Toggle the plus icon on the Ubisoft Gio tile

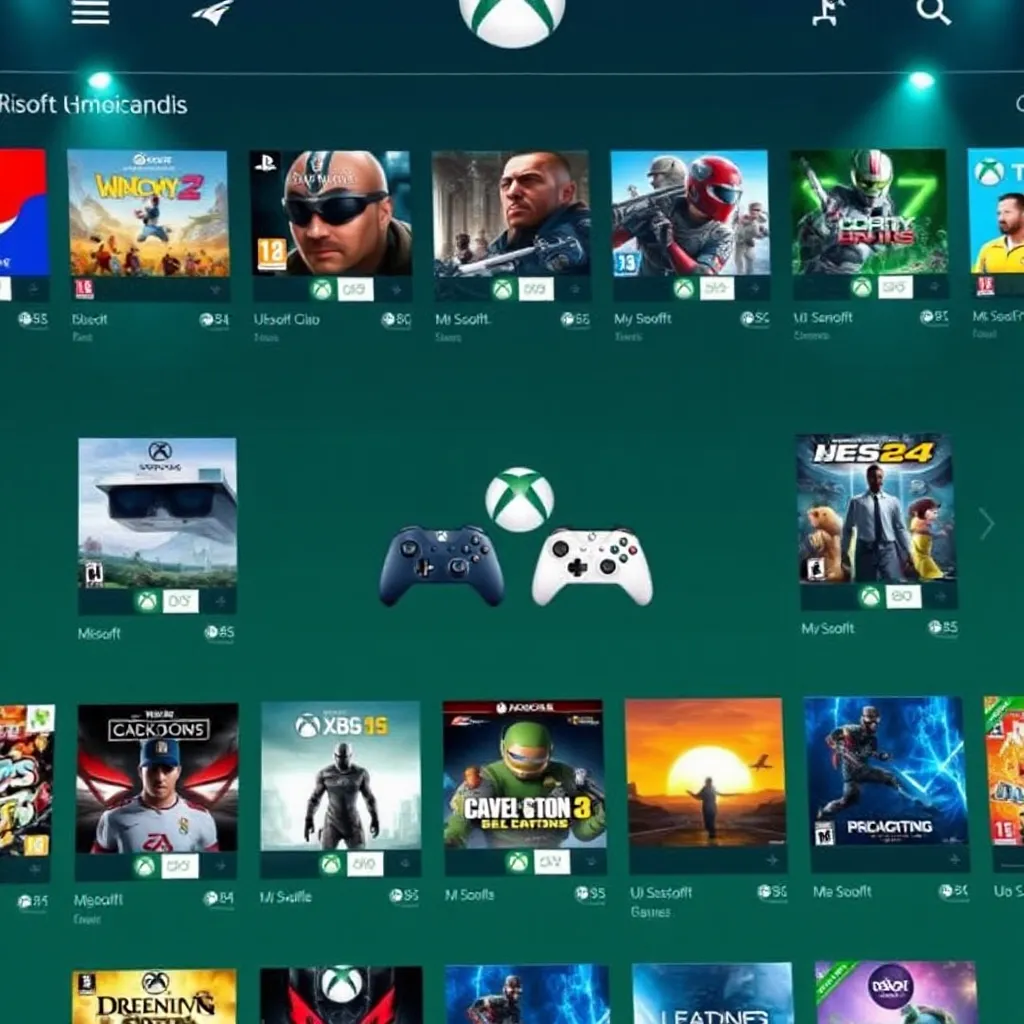pyautogui.click(x=395, y=289)
